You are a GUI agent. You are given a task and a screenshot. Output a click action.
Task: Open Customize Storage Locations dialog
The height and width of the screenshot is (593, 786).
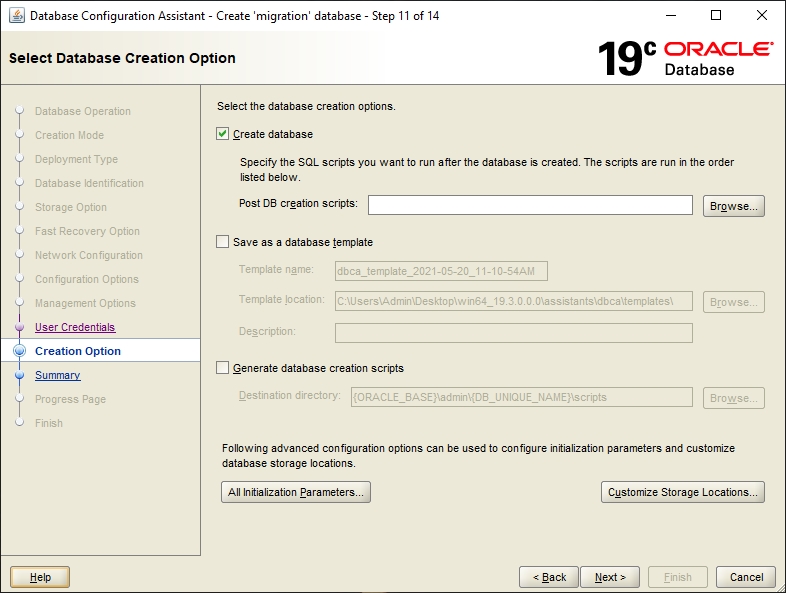tap(683, 492)
